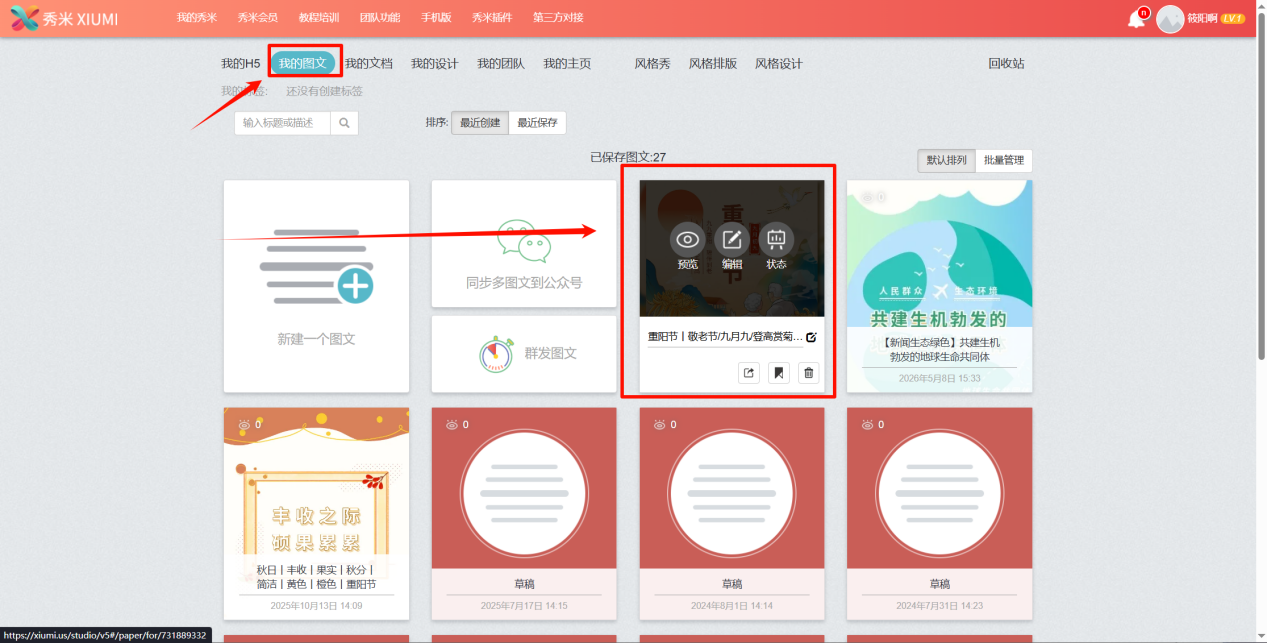1267x643 pixels.
Task: Click view-count eye icon on 丰收之际 card
Action: 244,425
